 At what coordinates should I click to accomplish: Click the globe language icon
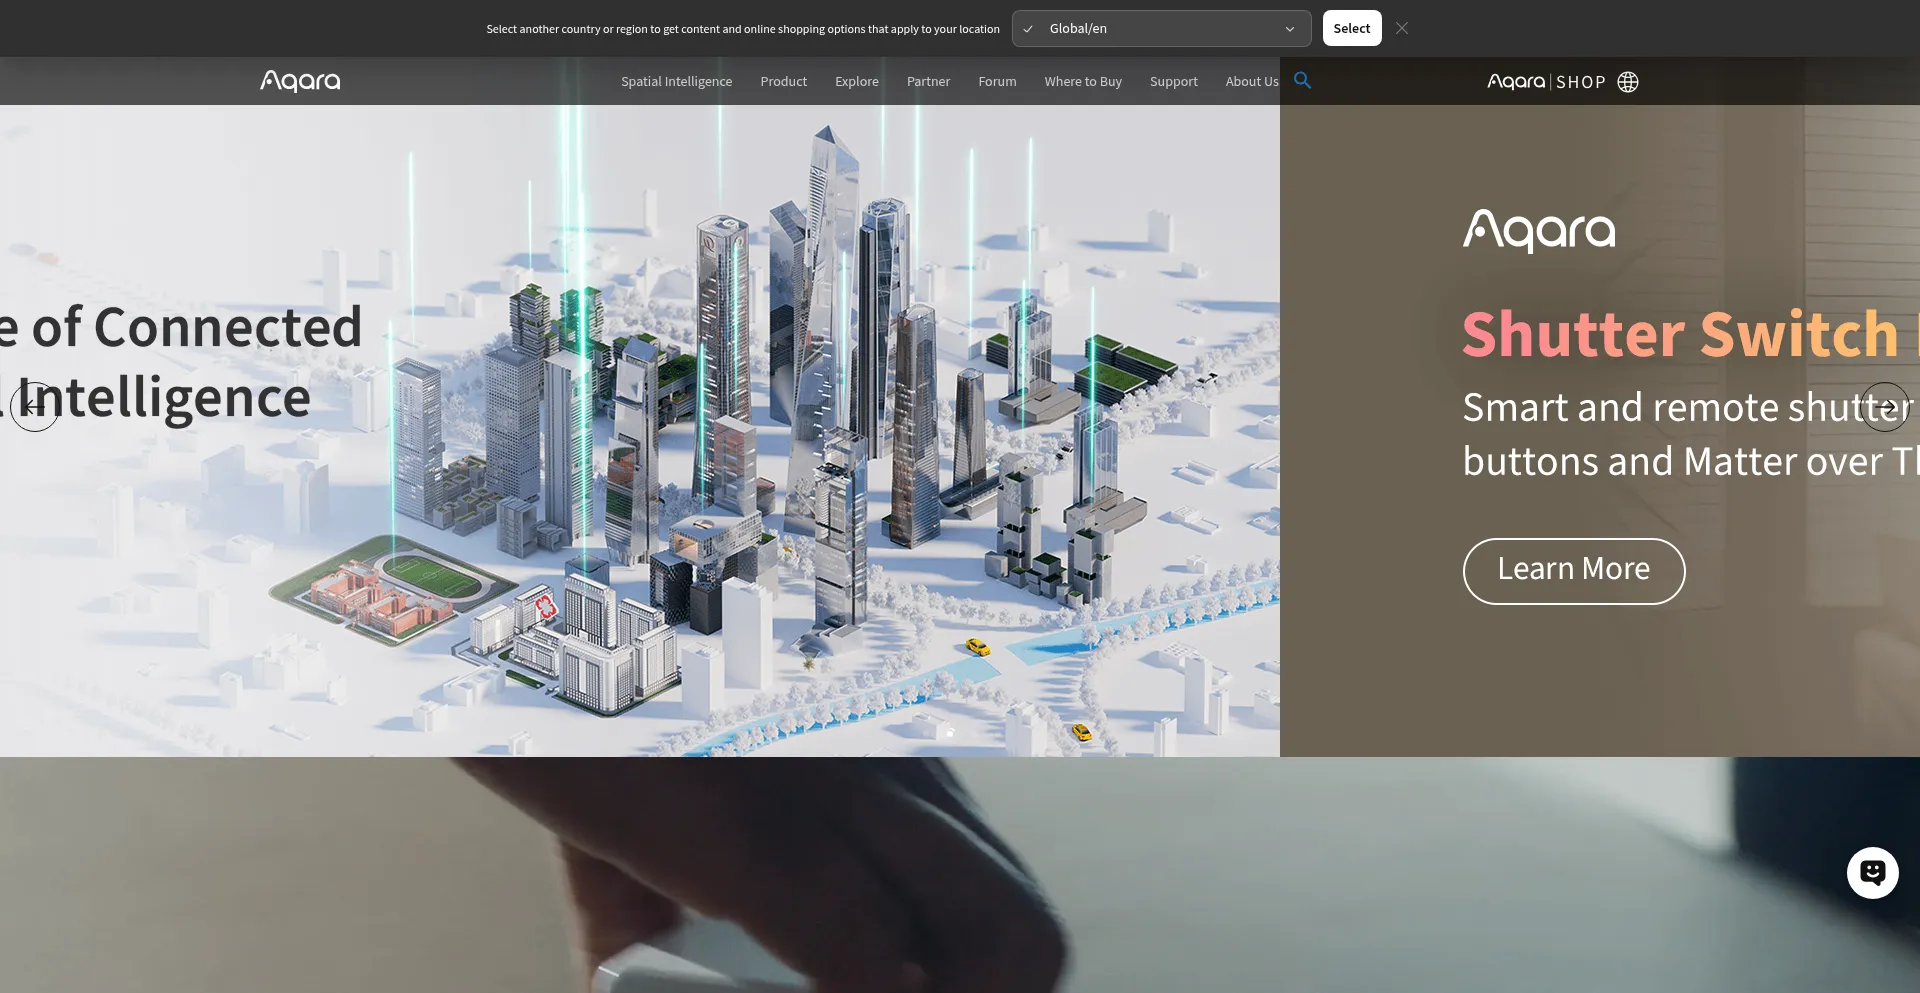tap(1628, 82)
